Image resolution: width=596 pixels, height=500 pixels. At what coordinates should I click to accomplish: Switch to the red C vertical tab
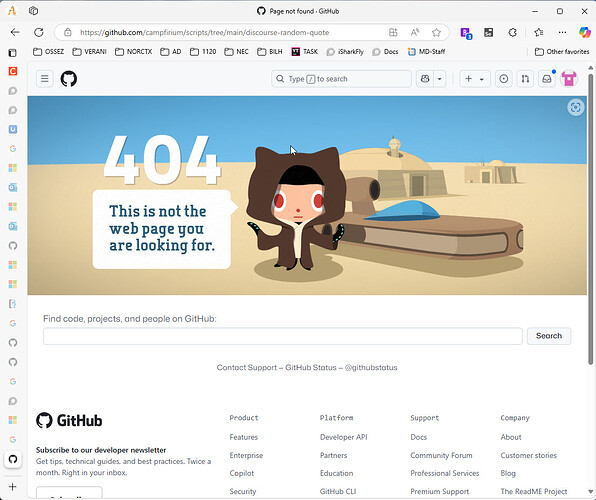(x=13, y=71)
